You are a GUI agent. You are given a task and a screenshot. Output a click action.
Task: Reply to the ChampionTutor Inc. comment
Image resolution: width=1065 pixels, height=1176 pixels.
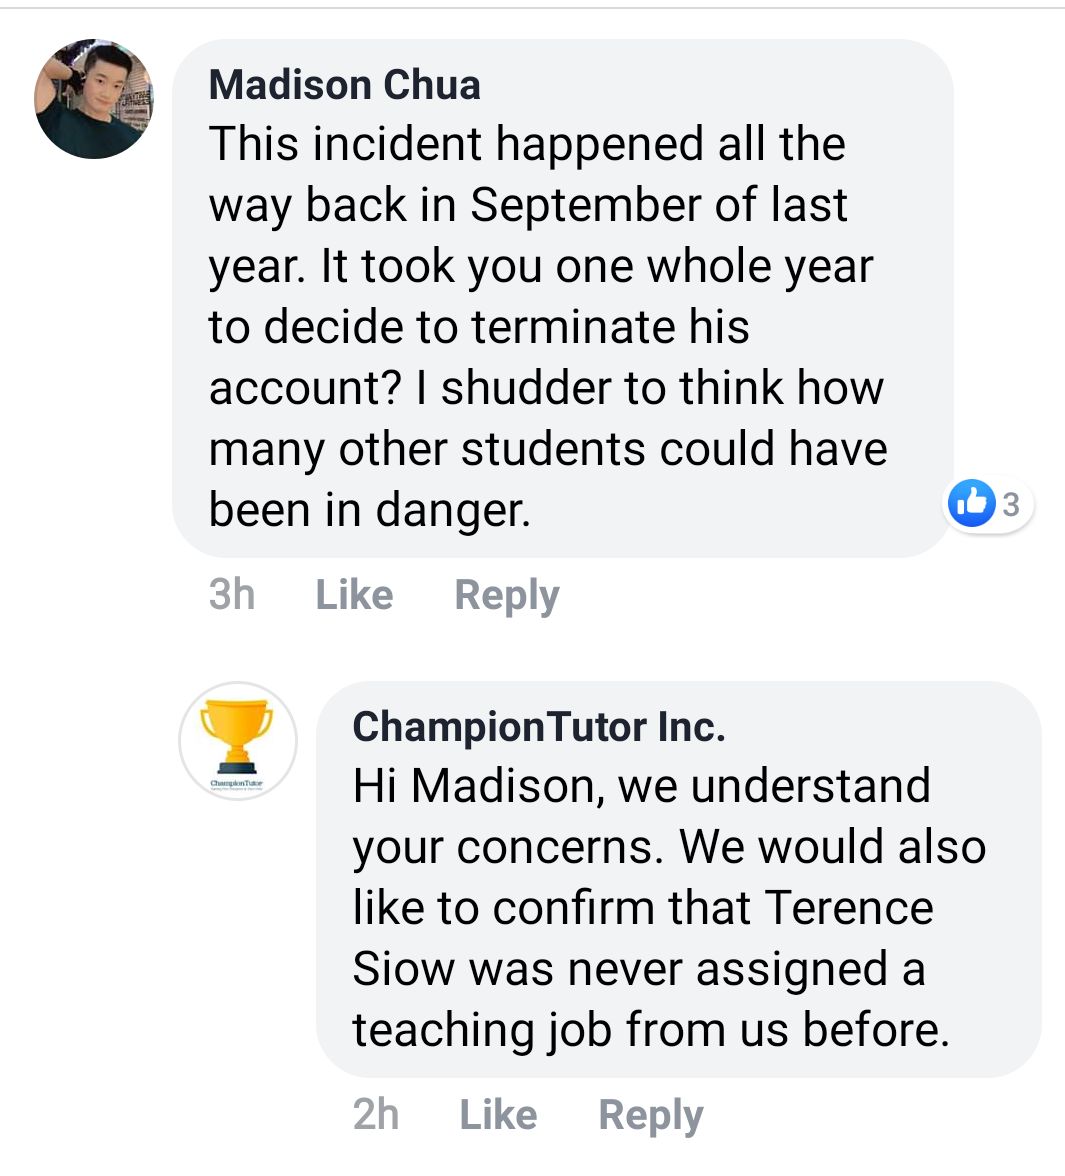point(651,1116)
